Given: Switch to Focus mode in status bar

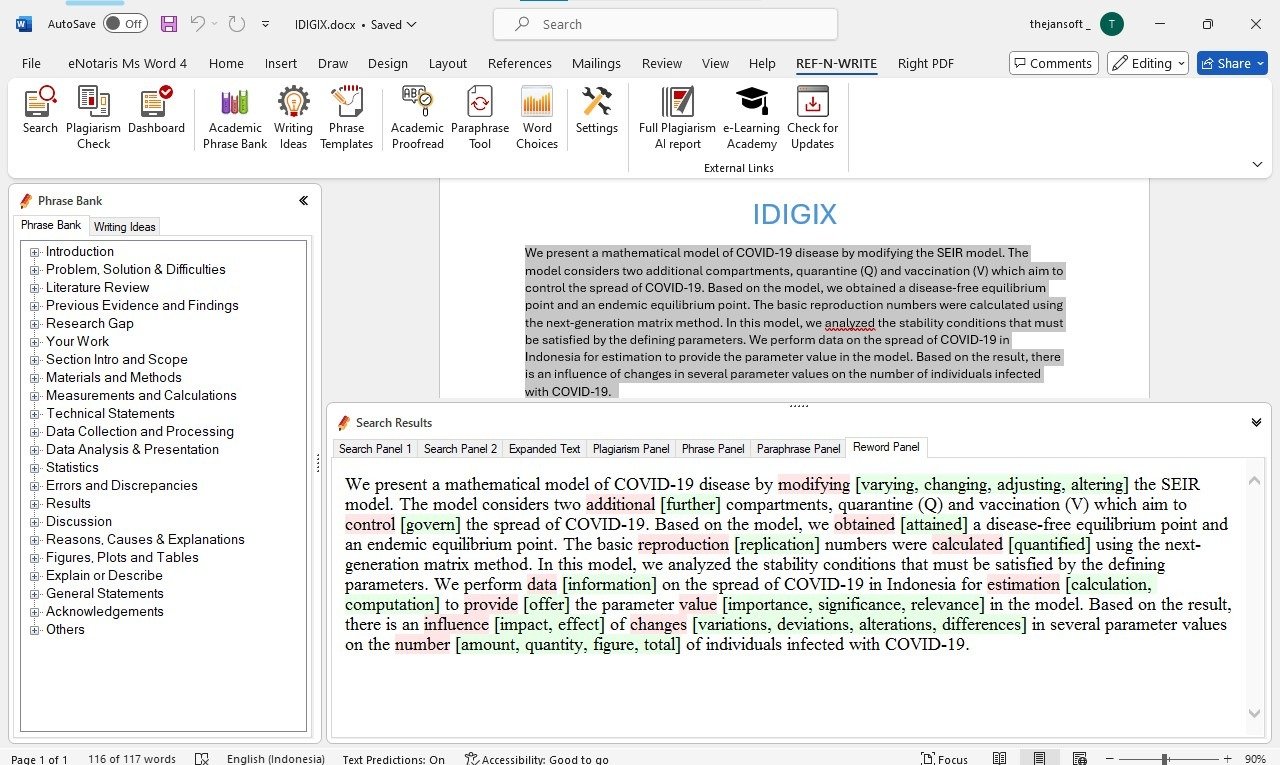Looking at the screenshot, I should [944, 759].
